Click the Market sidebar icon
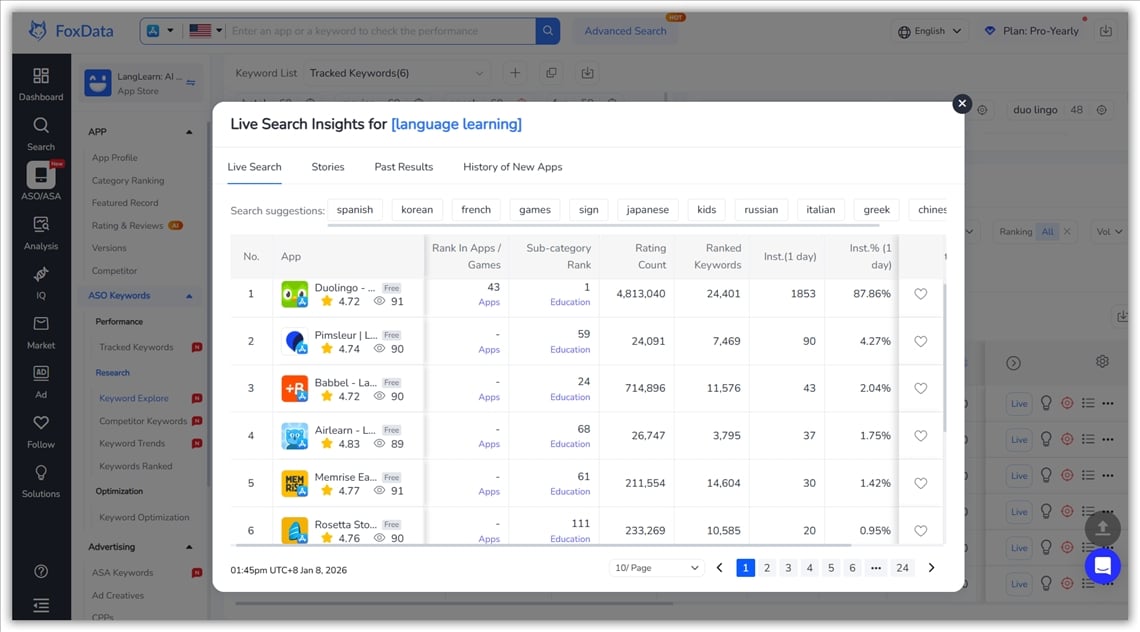Viewport: 1140px width, 632px height. [41, 332]
